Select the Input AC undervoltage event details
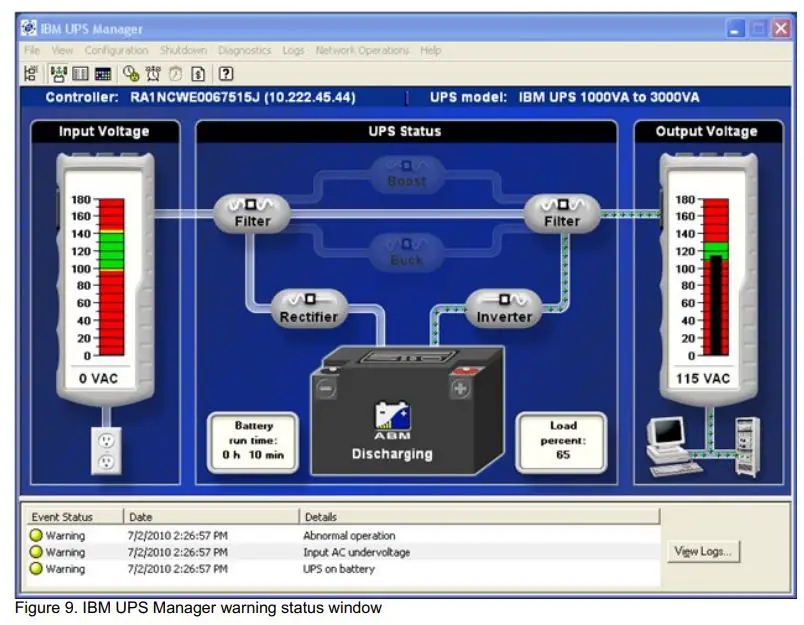The height and width of the screenshot is (625, 804). point(357,552)
